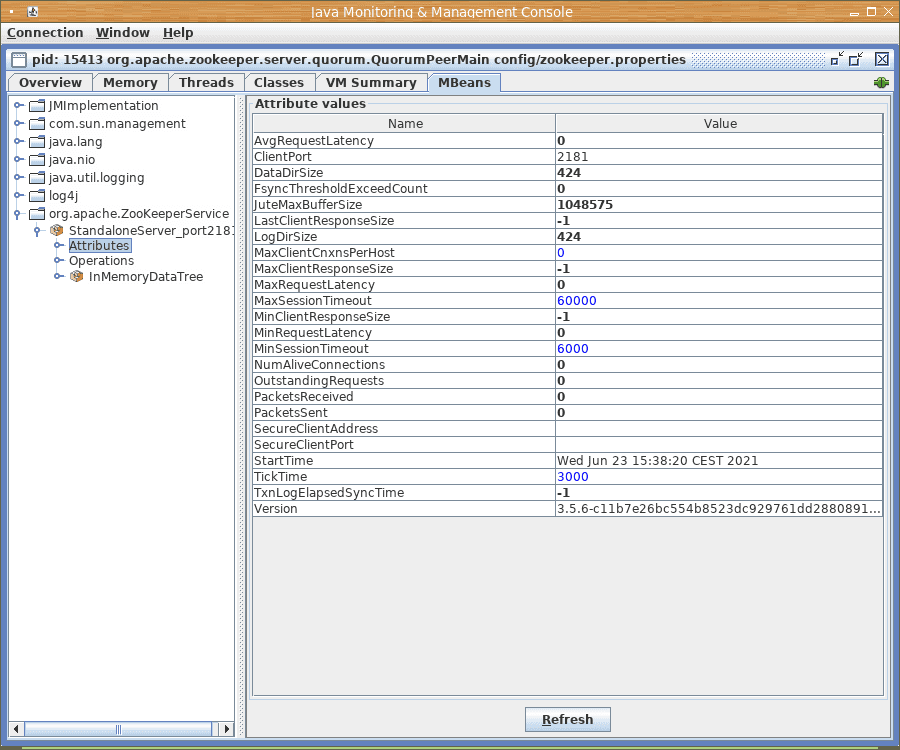This screenshot has width=900, height=750.
Task: Click the java.lang folder icon
Action: 37,142
